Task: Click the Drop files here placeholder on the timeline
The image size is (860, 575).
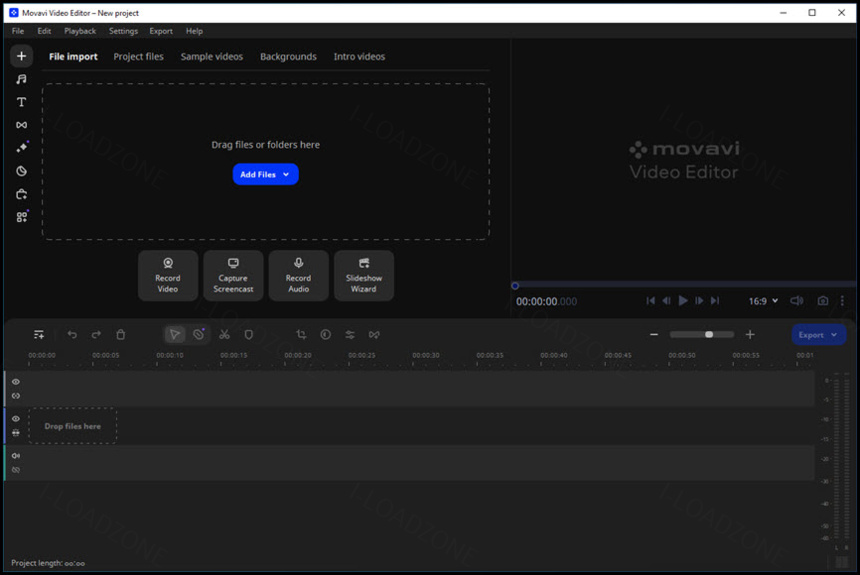Action: point(72,426)
